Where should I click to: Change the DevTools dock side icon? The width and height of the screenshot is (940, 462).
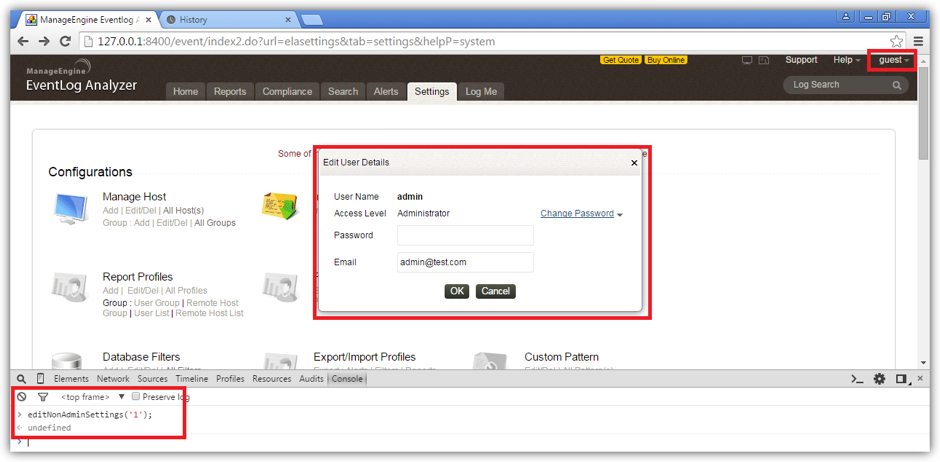point(902,379)
